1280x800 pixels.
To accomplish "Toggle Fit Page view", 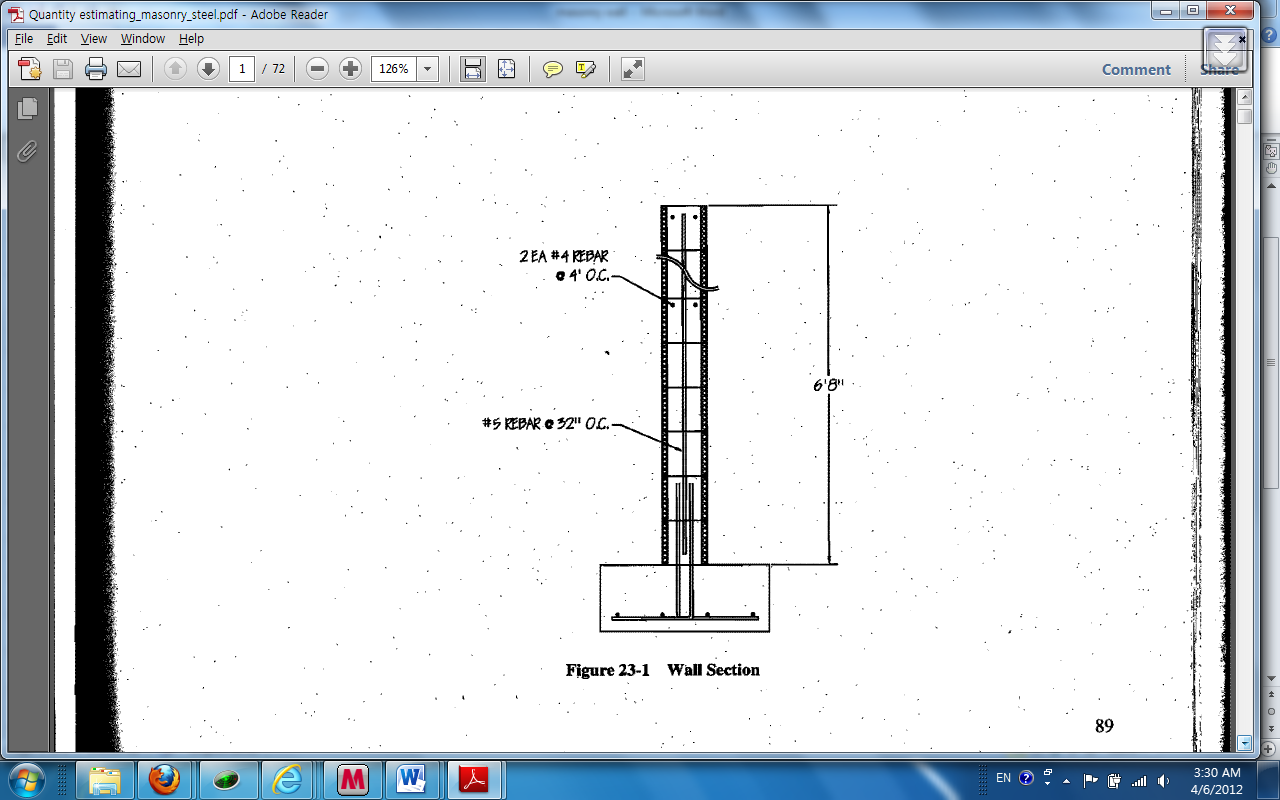I will pyautogui.click(x=505, y=69).
